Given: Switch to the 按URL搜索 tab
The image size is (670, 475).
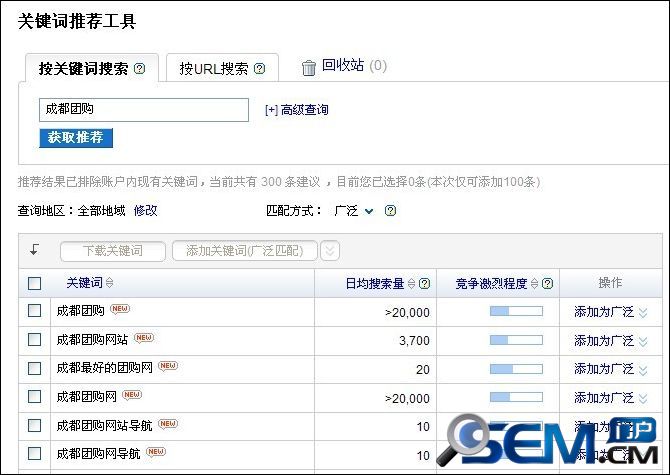Looking at the screenshot, I should point(213,69).
